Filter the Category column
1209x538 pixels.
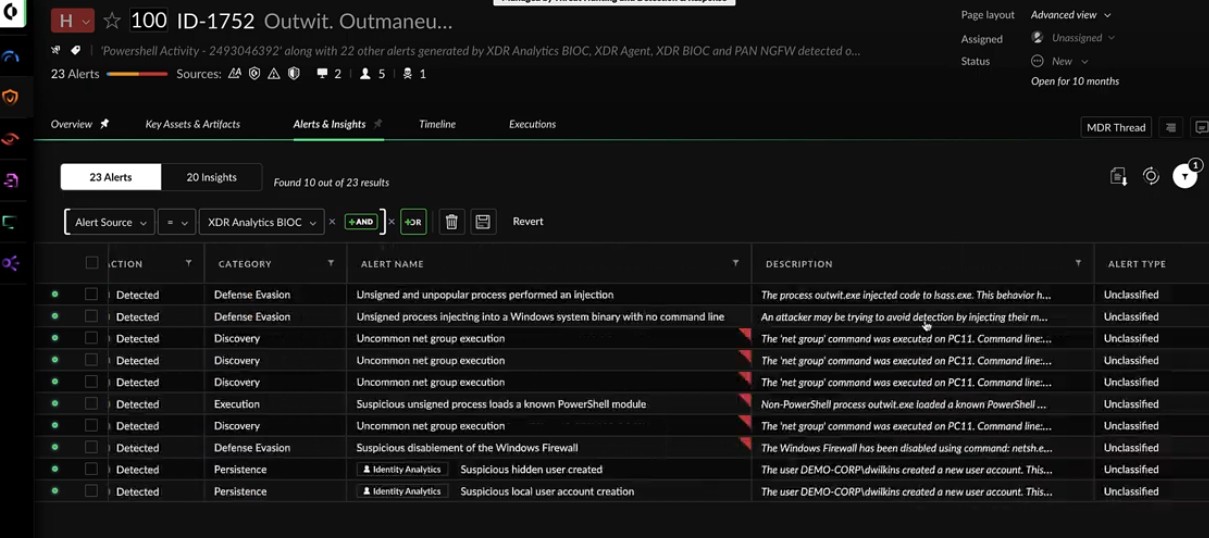pyautogui.click(x=331, y=263)
